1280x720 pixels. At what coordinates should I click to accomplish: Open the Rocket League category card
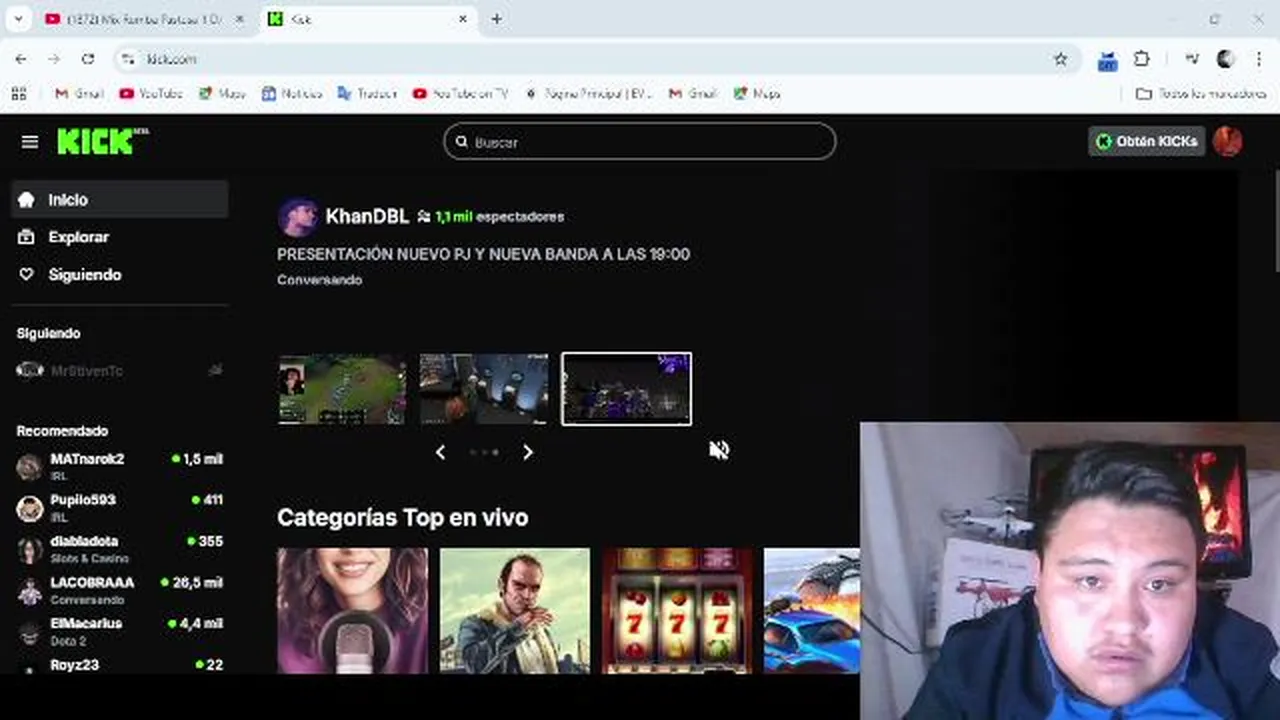click(812, 611)
